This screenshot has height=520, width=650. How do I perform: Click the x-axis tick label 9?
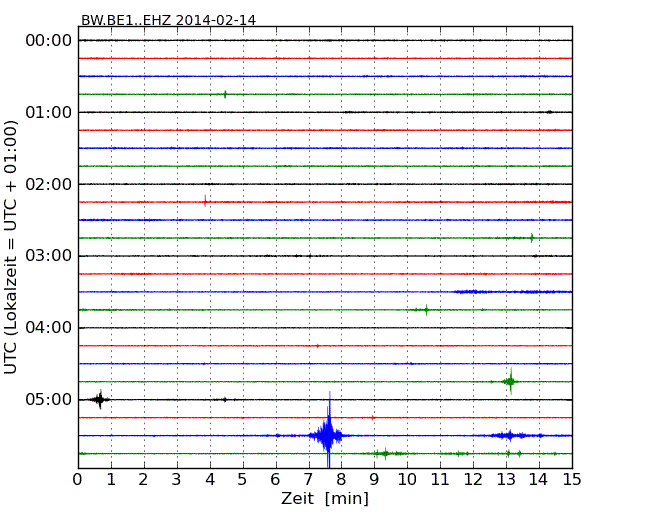point(374,480)
